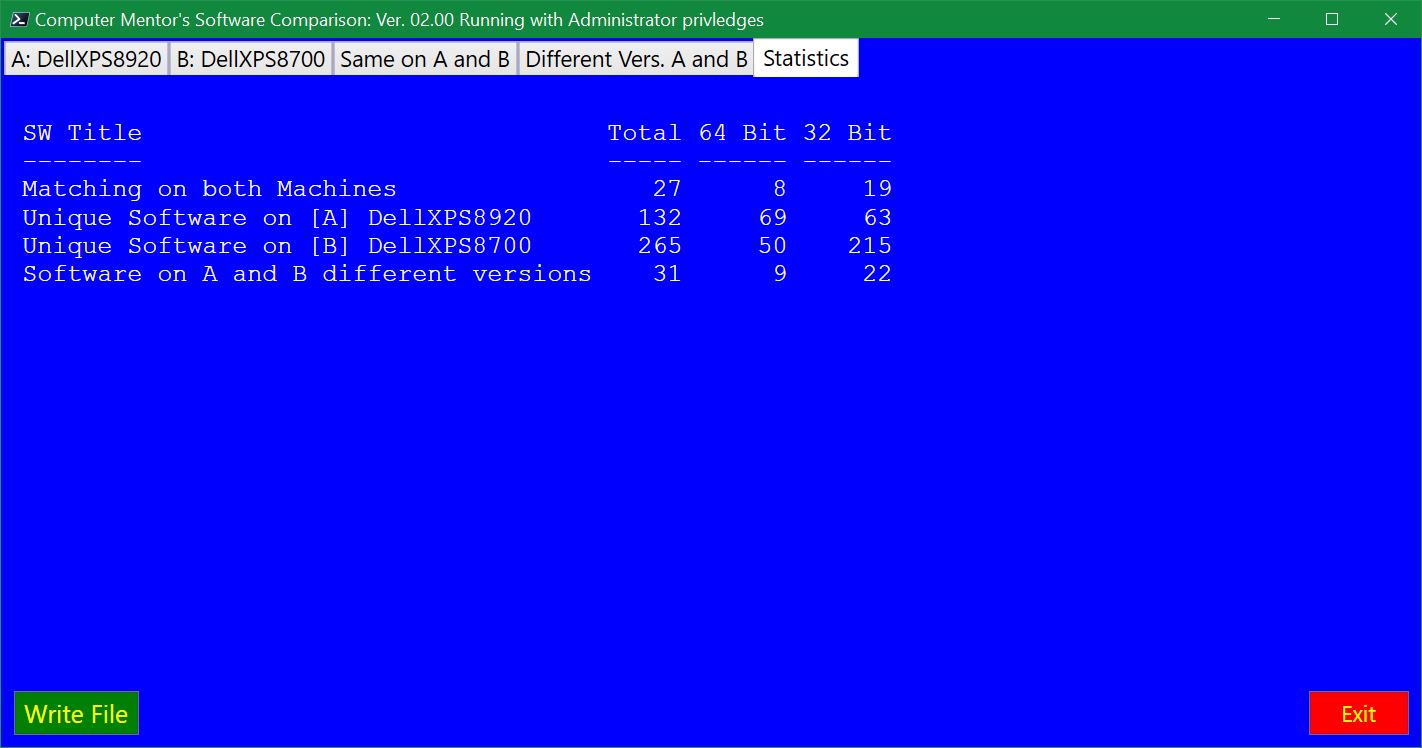Click the red Exit button

(x=1358, y=714)
